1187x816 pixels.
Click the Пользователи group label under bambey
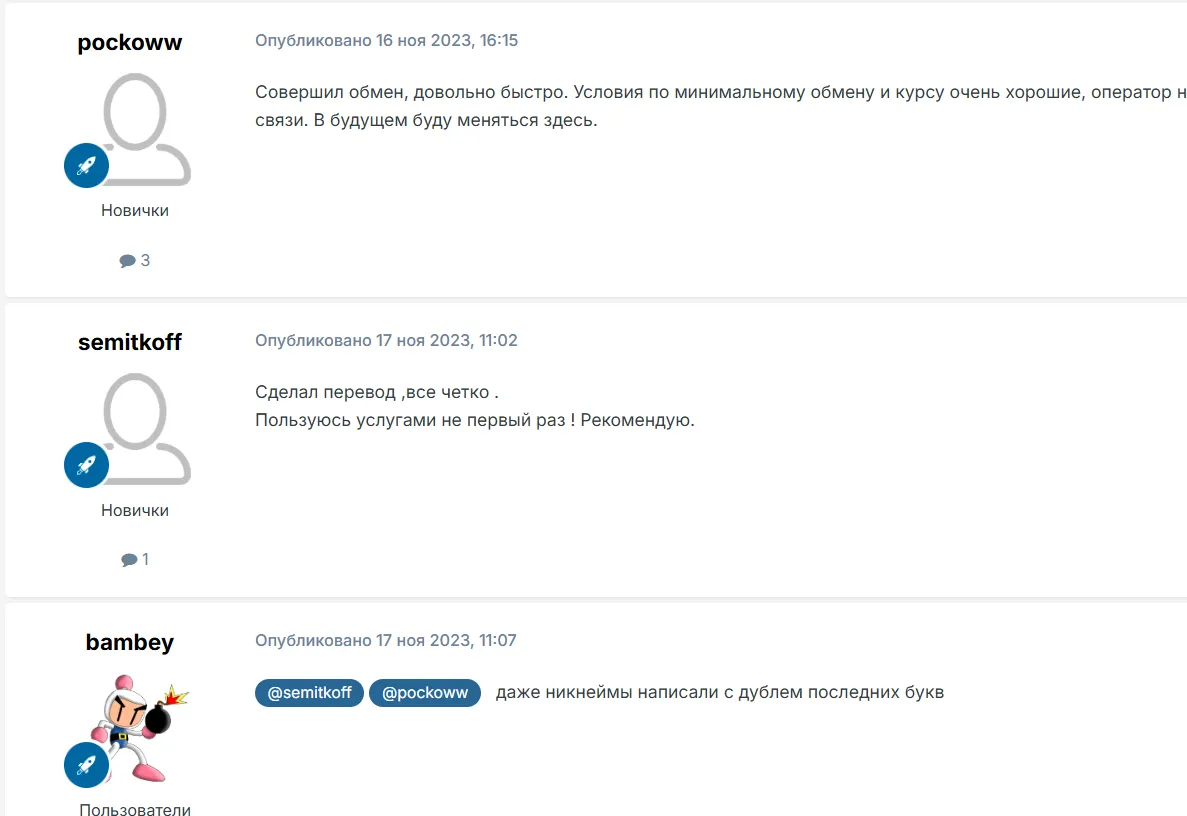pos(135,808)
